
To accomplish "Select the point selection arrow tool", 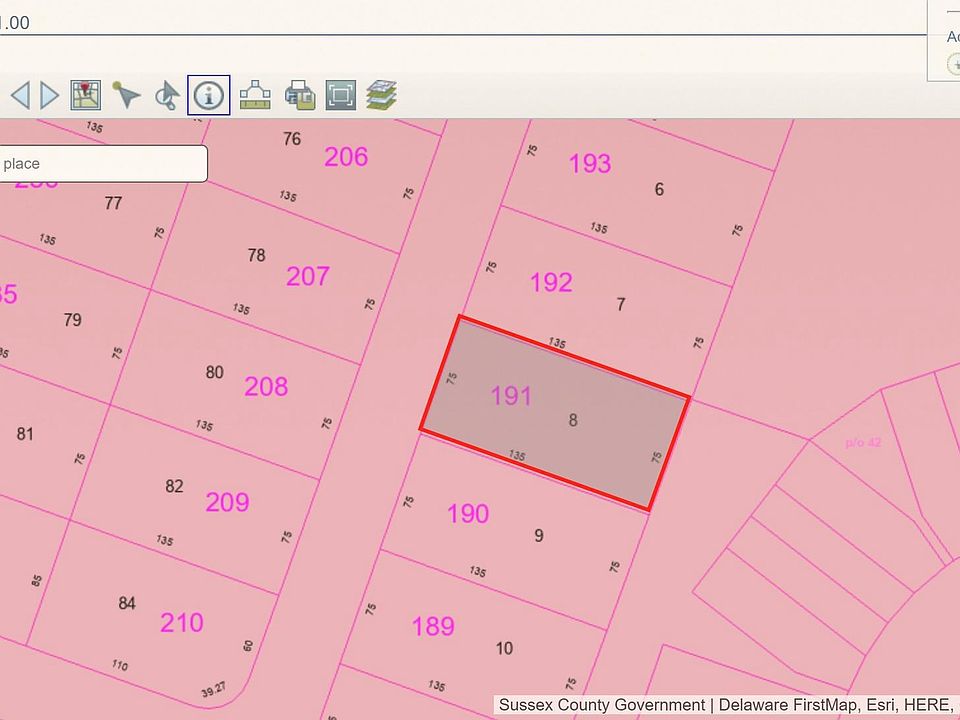I will tap(126, 95).
